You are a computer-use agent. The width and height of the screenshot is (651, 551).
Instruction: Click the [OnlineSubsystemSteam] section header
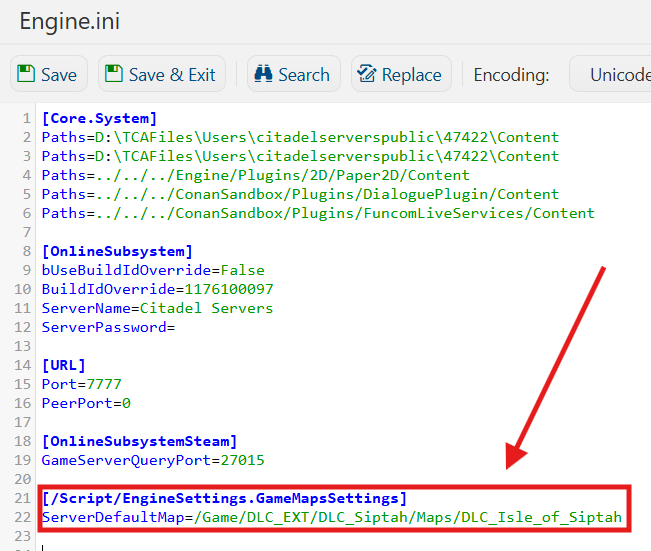click(x=140, y=441)
